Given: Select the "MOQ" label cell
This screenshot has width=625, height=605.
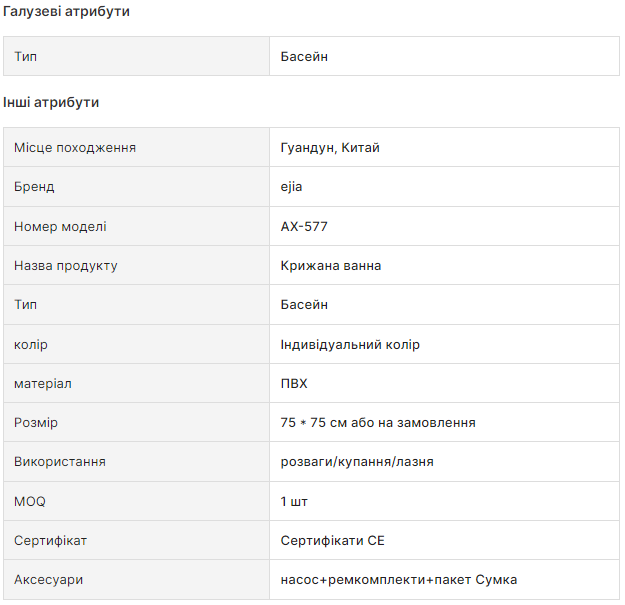Looking at the screenshot, I should (30, 501).
